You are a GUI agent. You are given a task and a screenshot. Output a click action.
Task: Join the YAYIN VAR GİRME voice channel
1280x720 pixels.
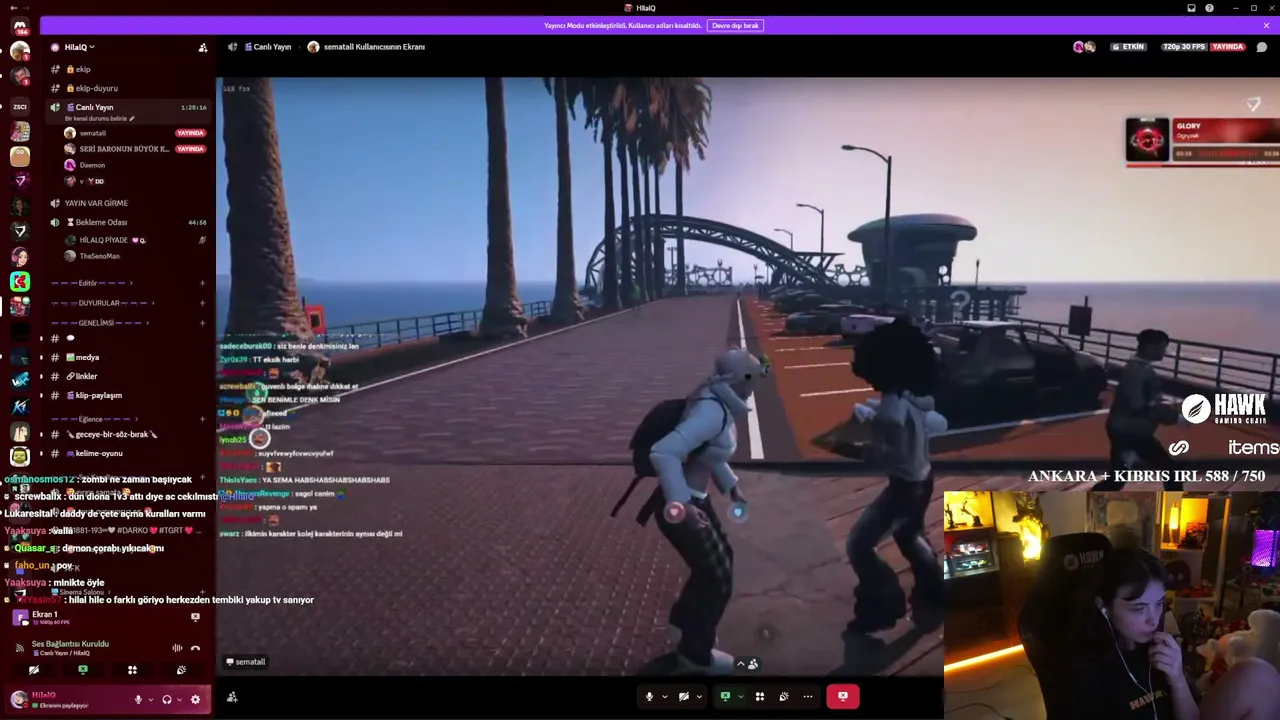click(130, 203)
